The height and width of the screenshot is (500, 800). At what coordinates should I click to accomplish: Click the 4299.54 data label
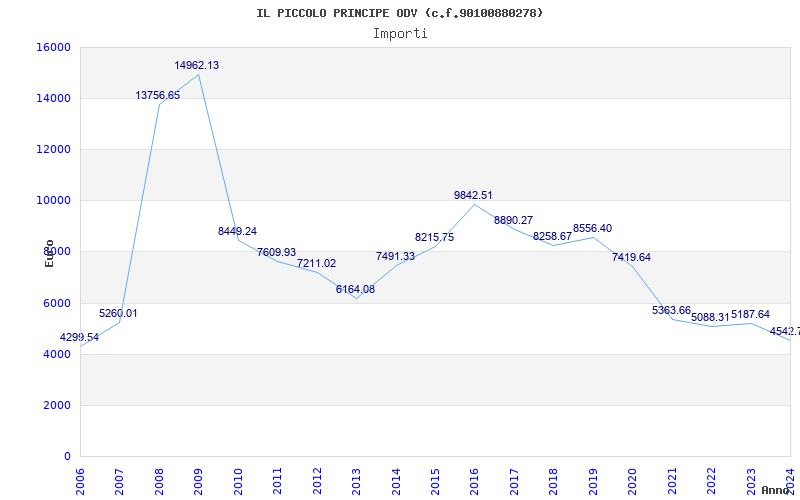[79, 338]
